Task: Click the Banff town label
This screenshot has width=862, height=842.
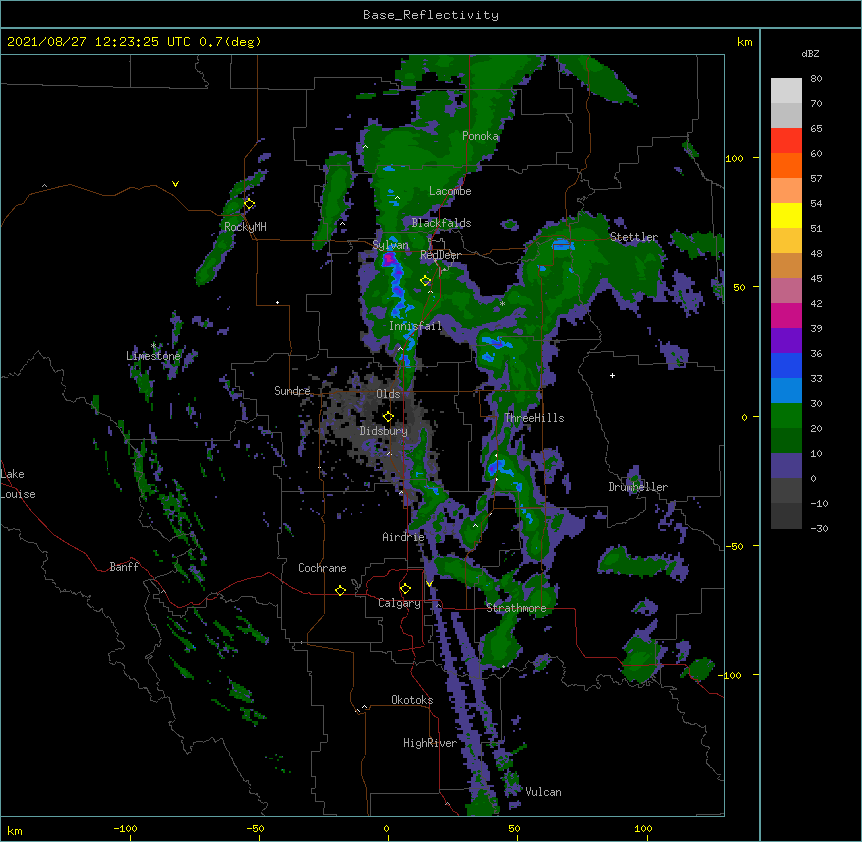Action: pyautogui.click(x=124, y=567)
